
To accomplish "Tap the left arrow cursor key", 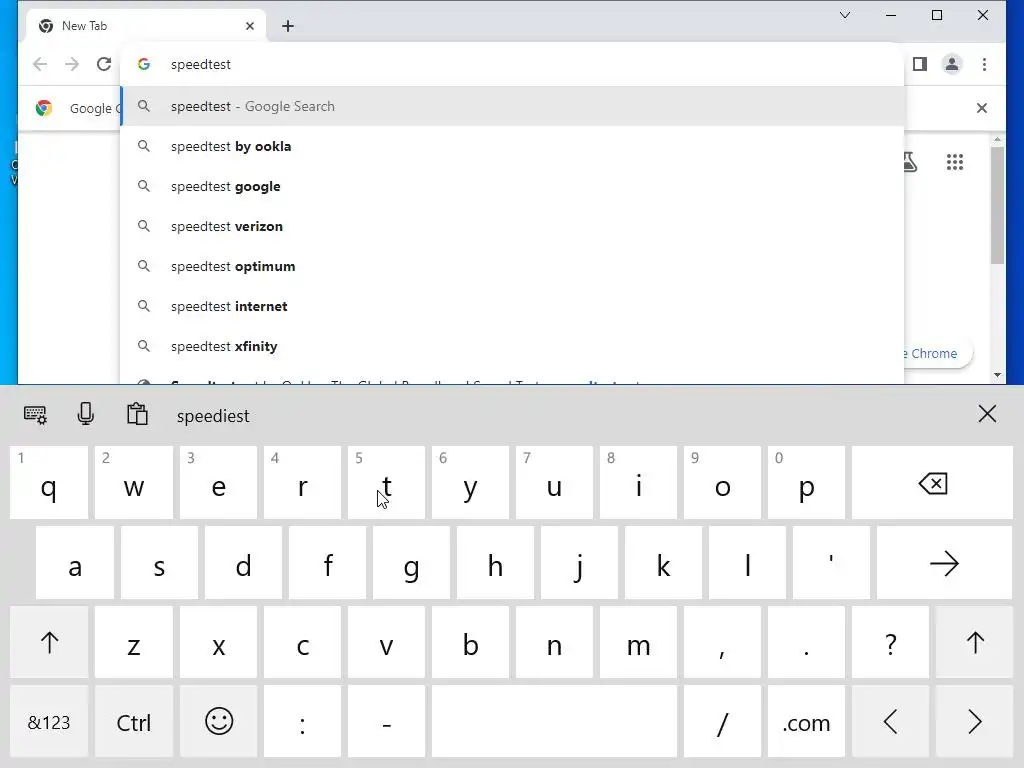I will pos(891,722).
